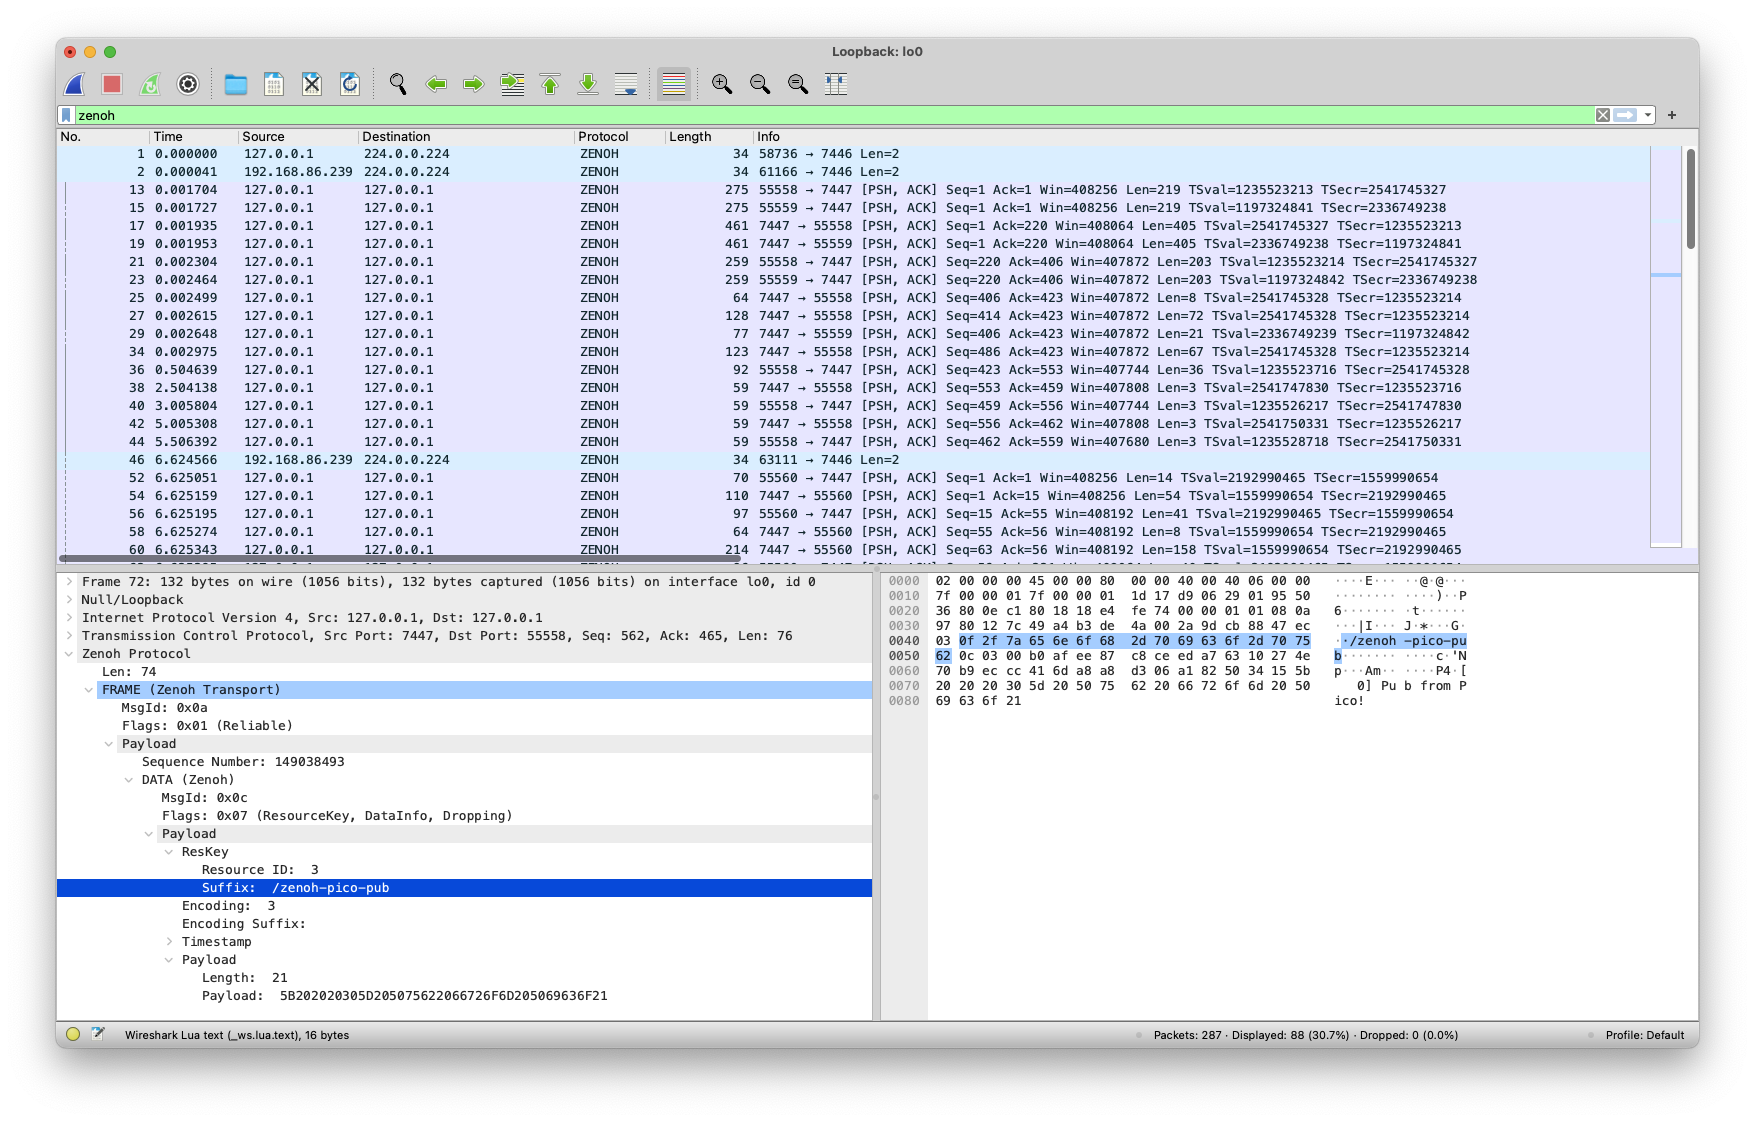1755x1122 pixels.
Task: Clear the zenoh display filter
Action: point(1601,115)
